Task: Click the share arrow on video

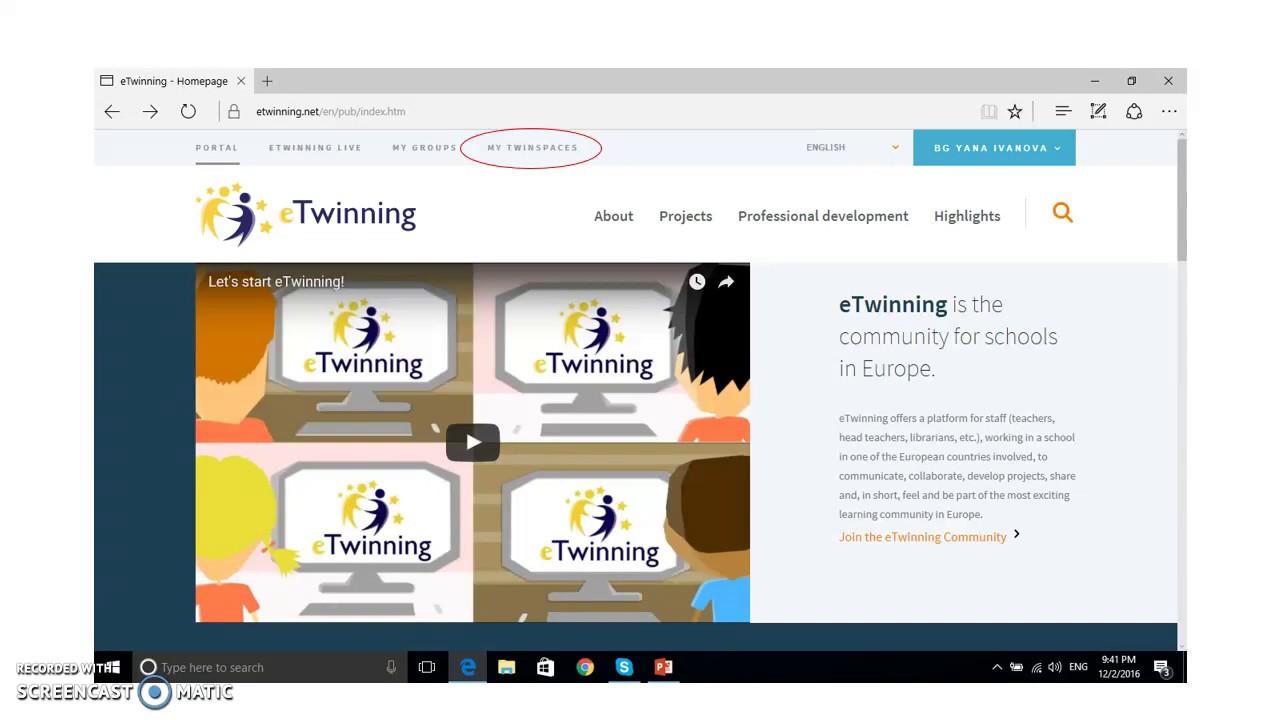Action: point(726,282)
